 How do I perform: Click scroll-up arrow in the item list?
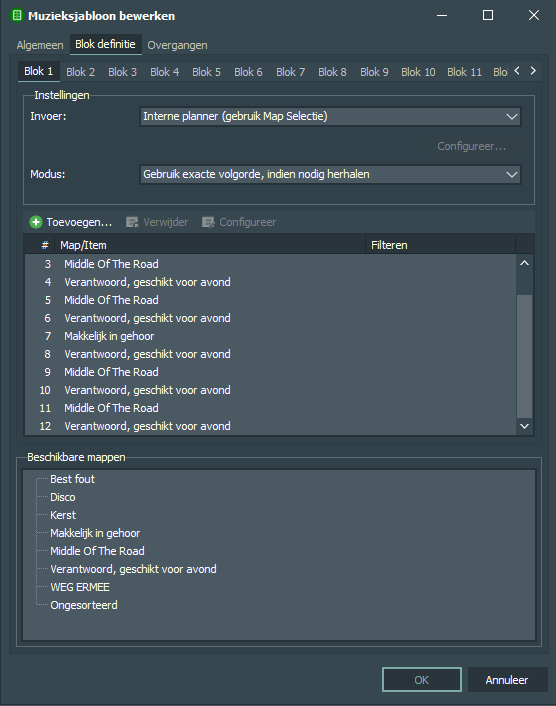point(524,263)
